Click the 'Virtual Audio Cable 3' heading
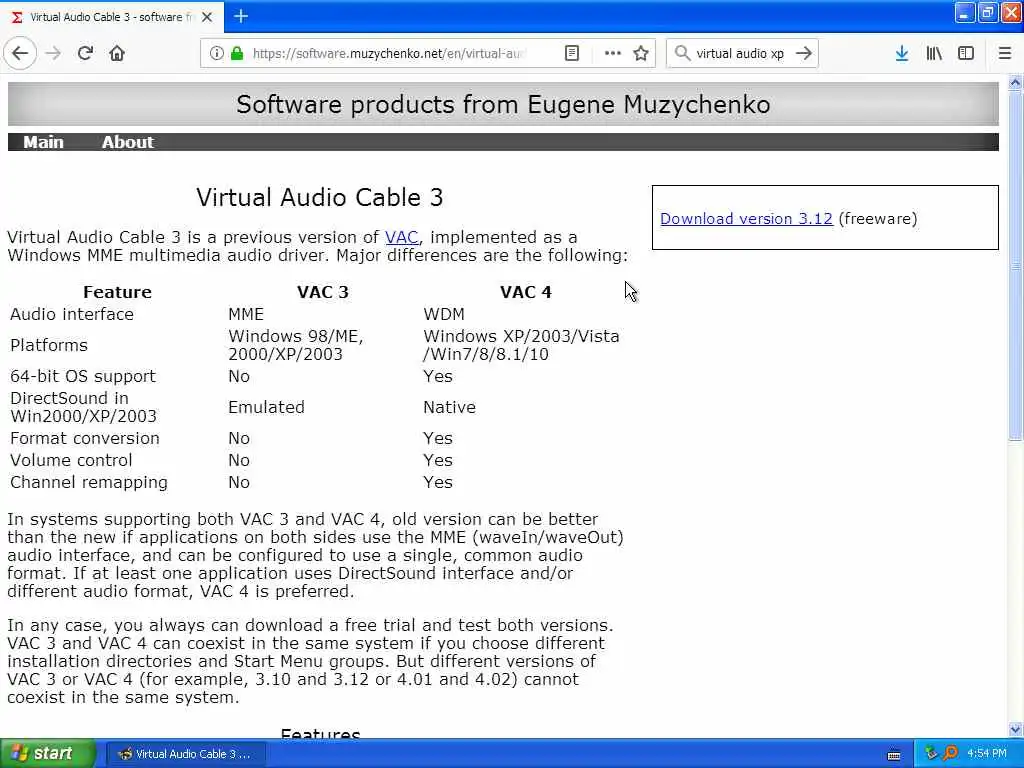1024x768 pixels. [319, 198]
